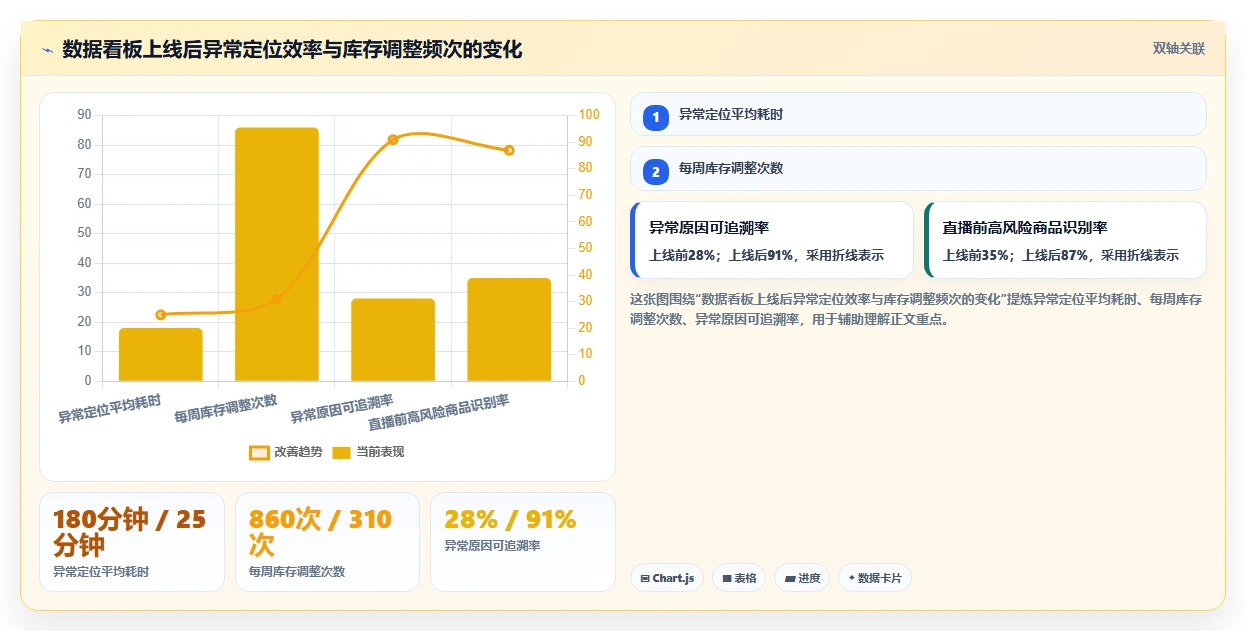Click line point on 每周库存调整次数 bar

pos(277,299)
